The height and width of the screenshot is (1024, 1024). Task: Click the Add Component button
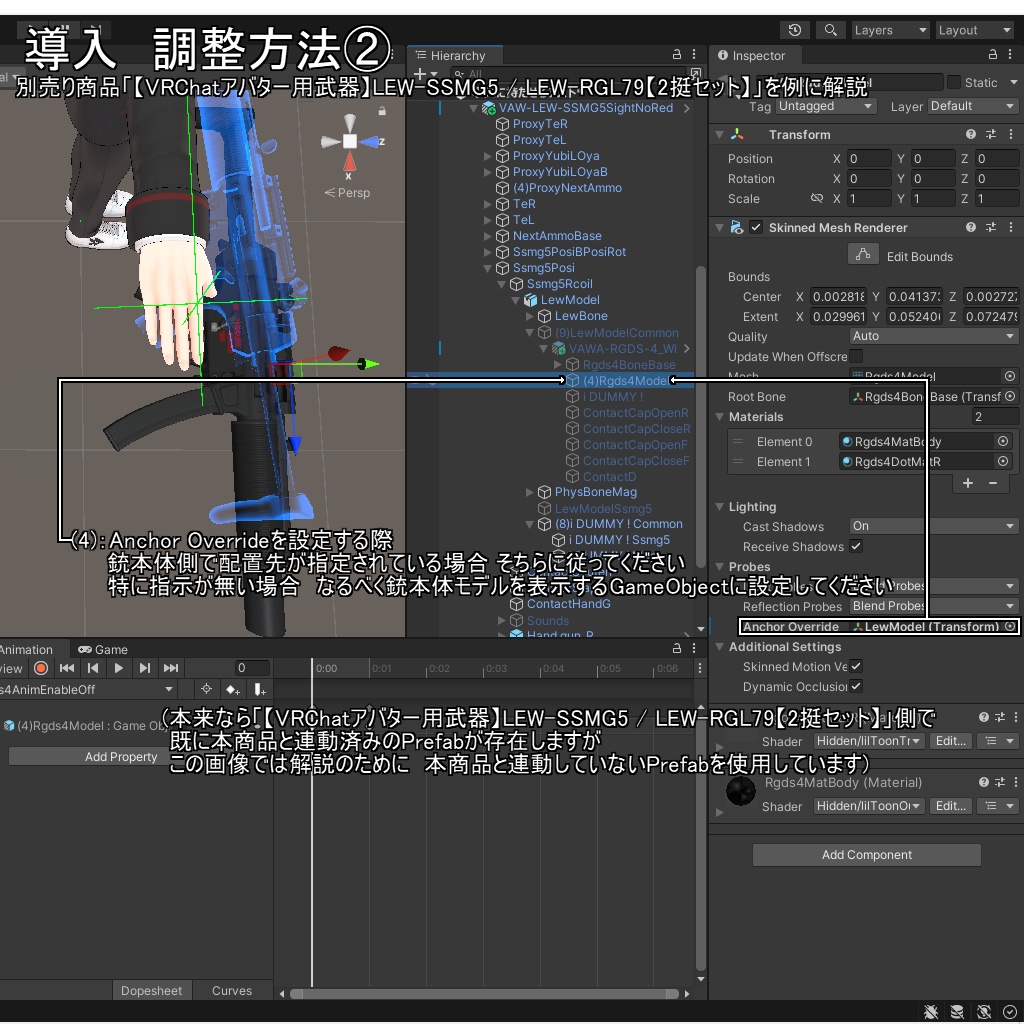pos(867,855)
